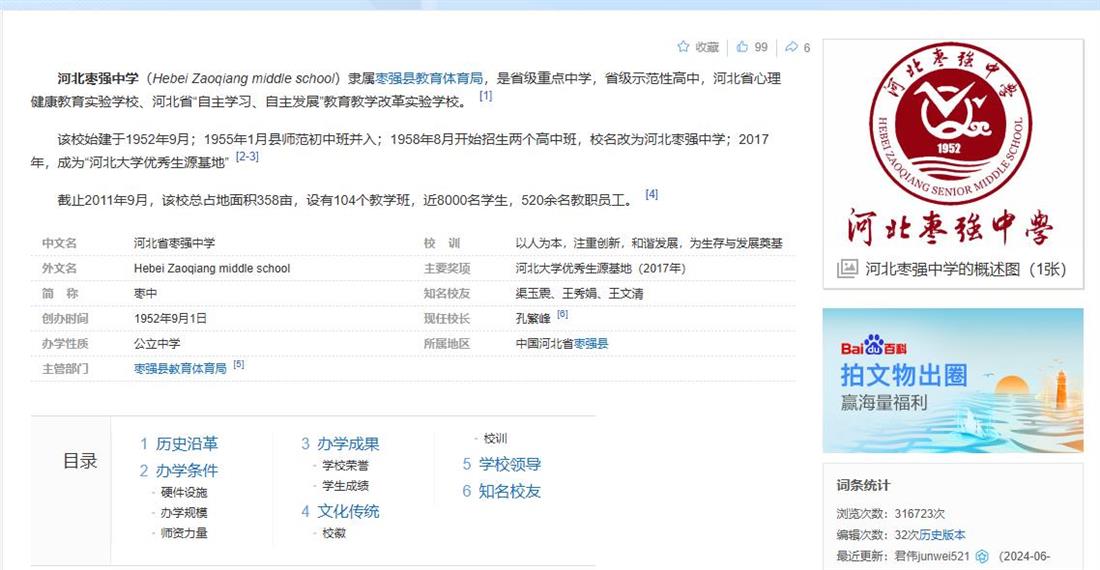Open the image gallery icon beside 概述图

point(847,269)
